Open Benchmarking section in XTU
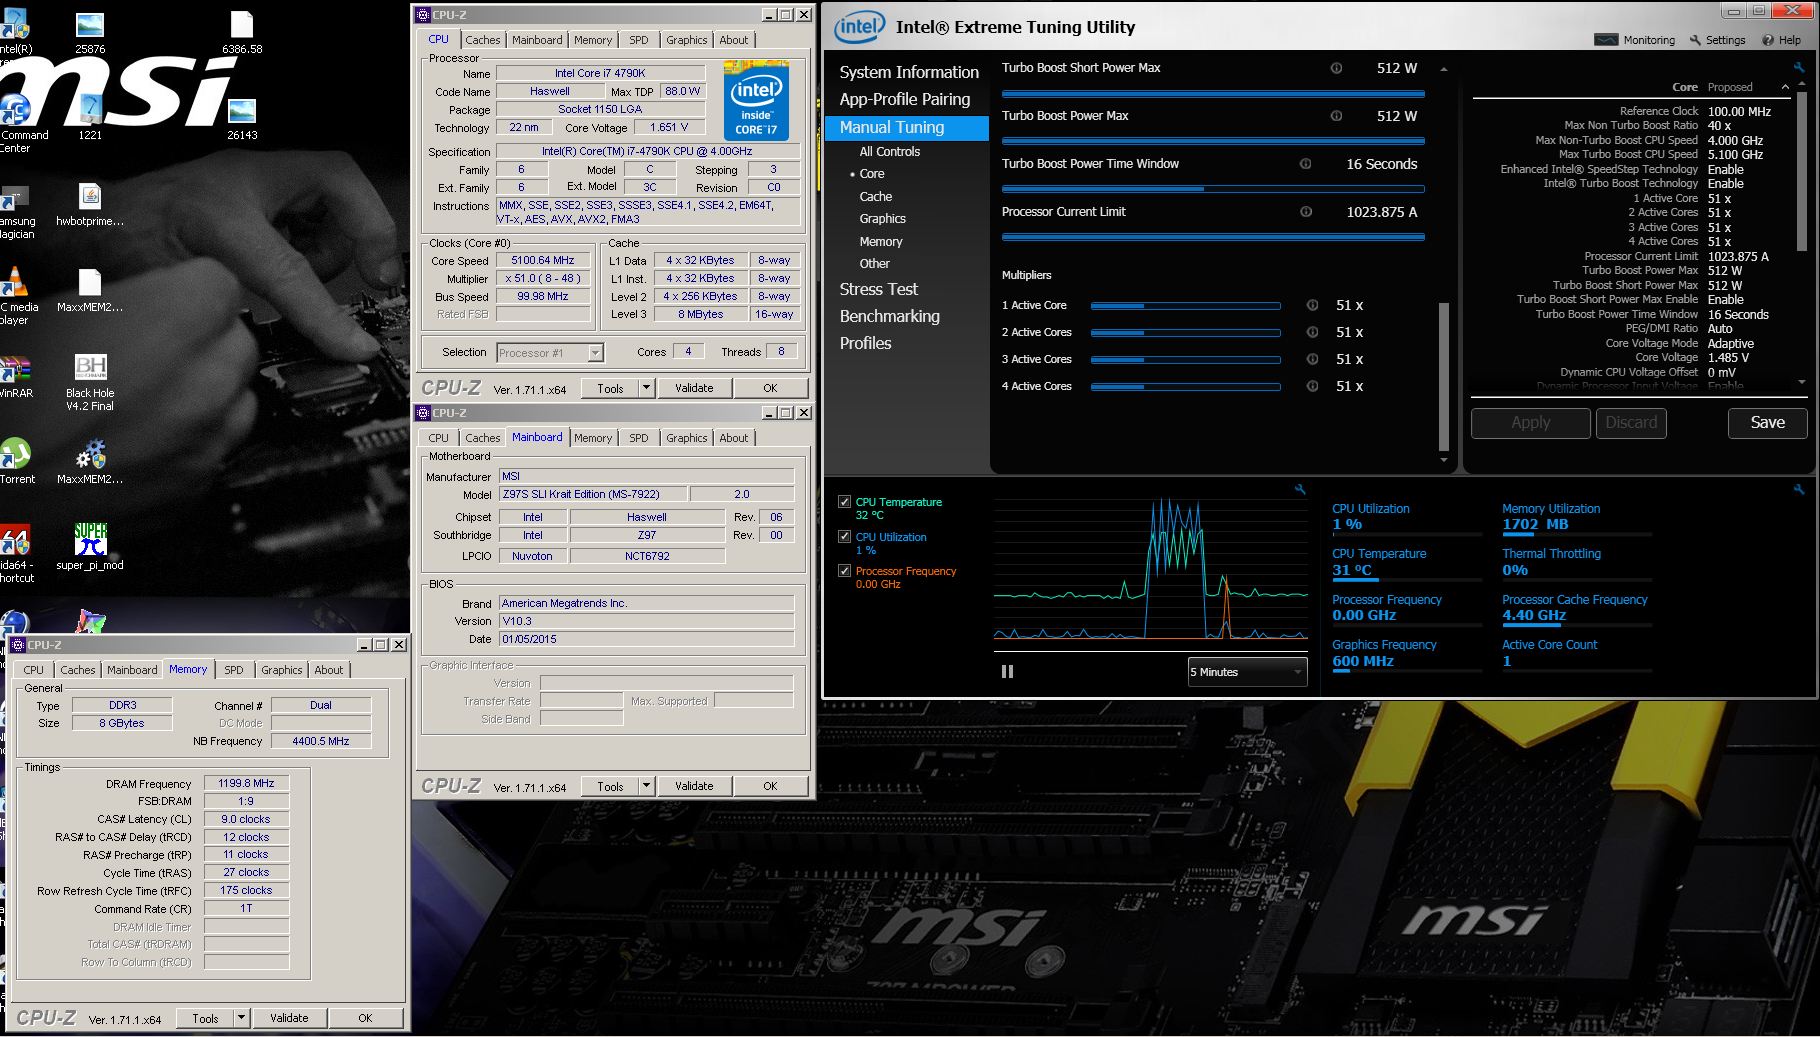 (889, 316)
